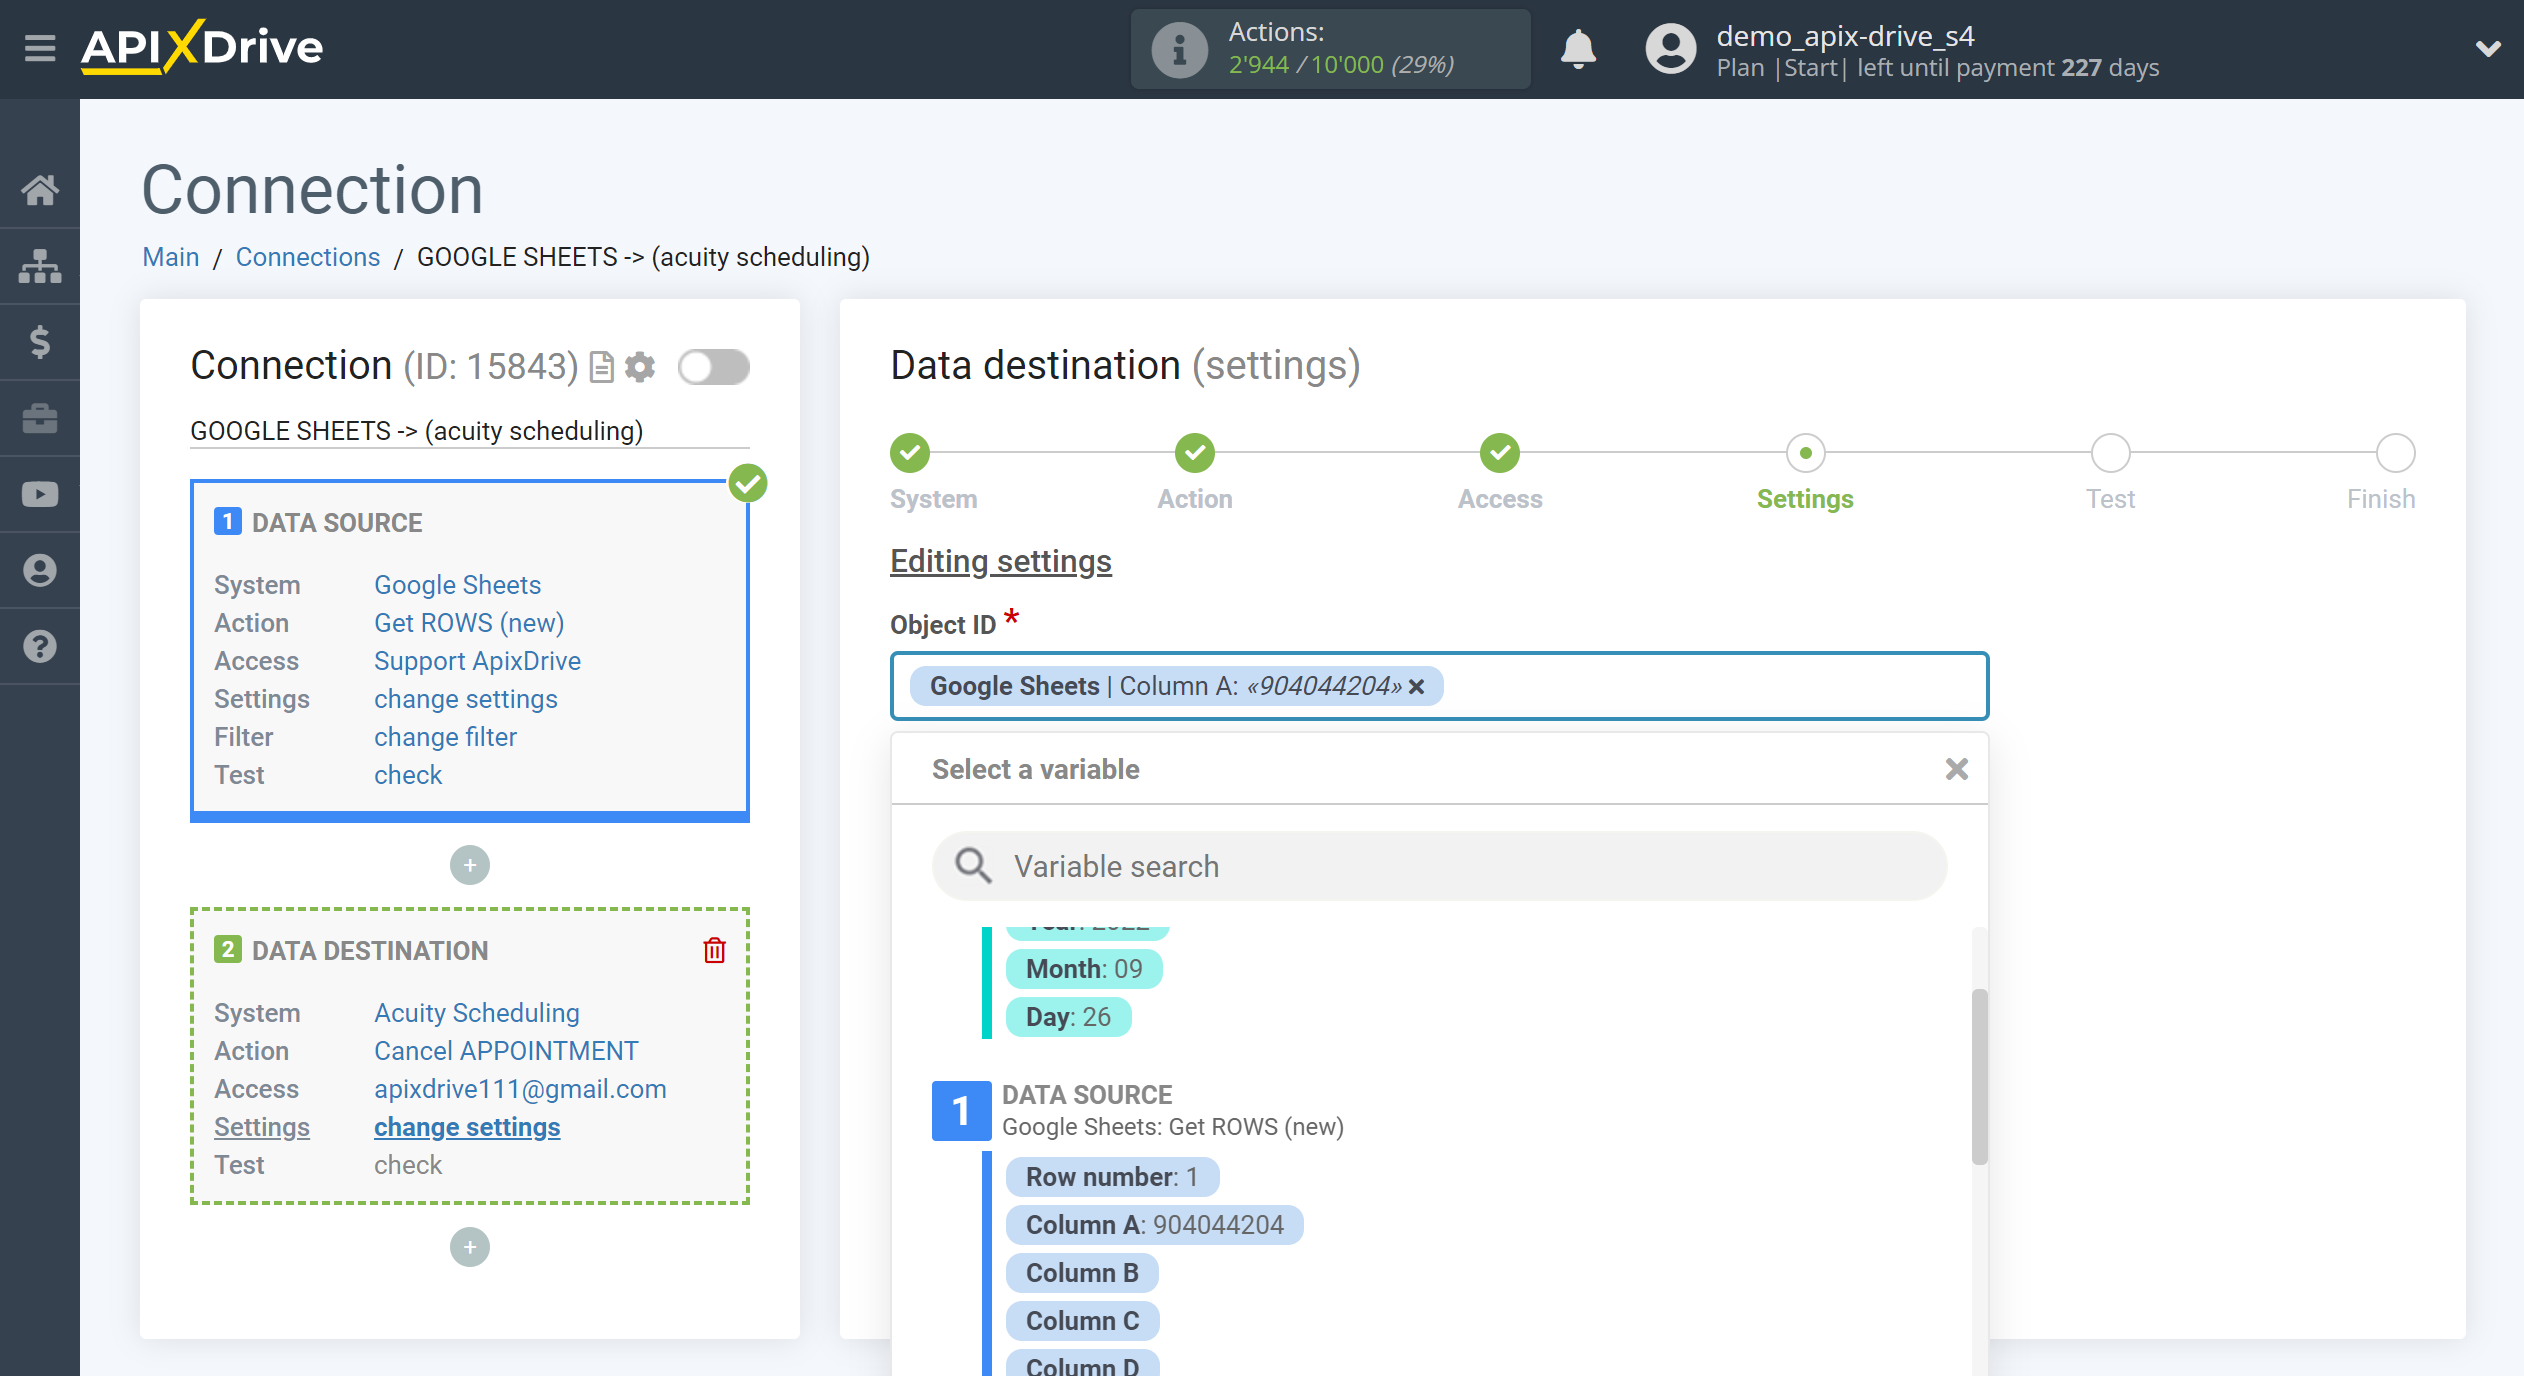Open the Actions info icon
This screenshot has width=2524, height=1376.
point(1179,49)
